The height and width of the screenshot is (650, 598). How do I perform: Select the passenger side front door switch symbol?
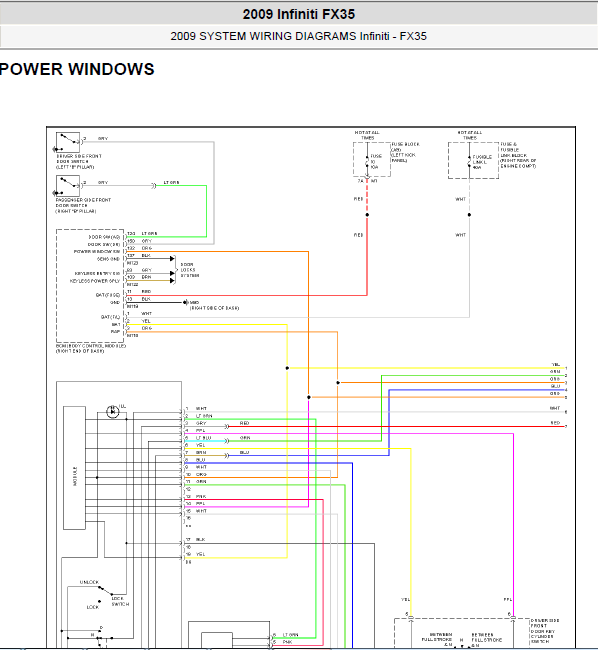[x=68, y=186]
